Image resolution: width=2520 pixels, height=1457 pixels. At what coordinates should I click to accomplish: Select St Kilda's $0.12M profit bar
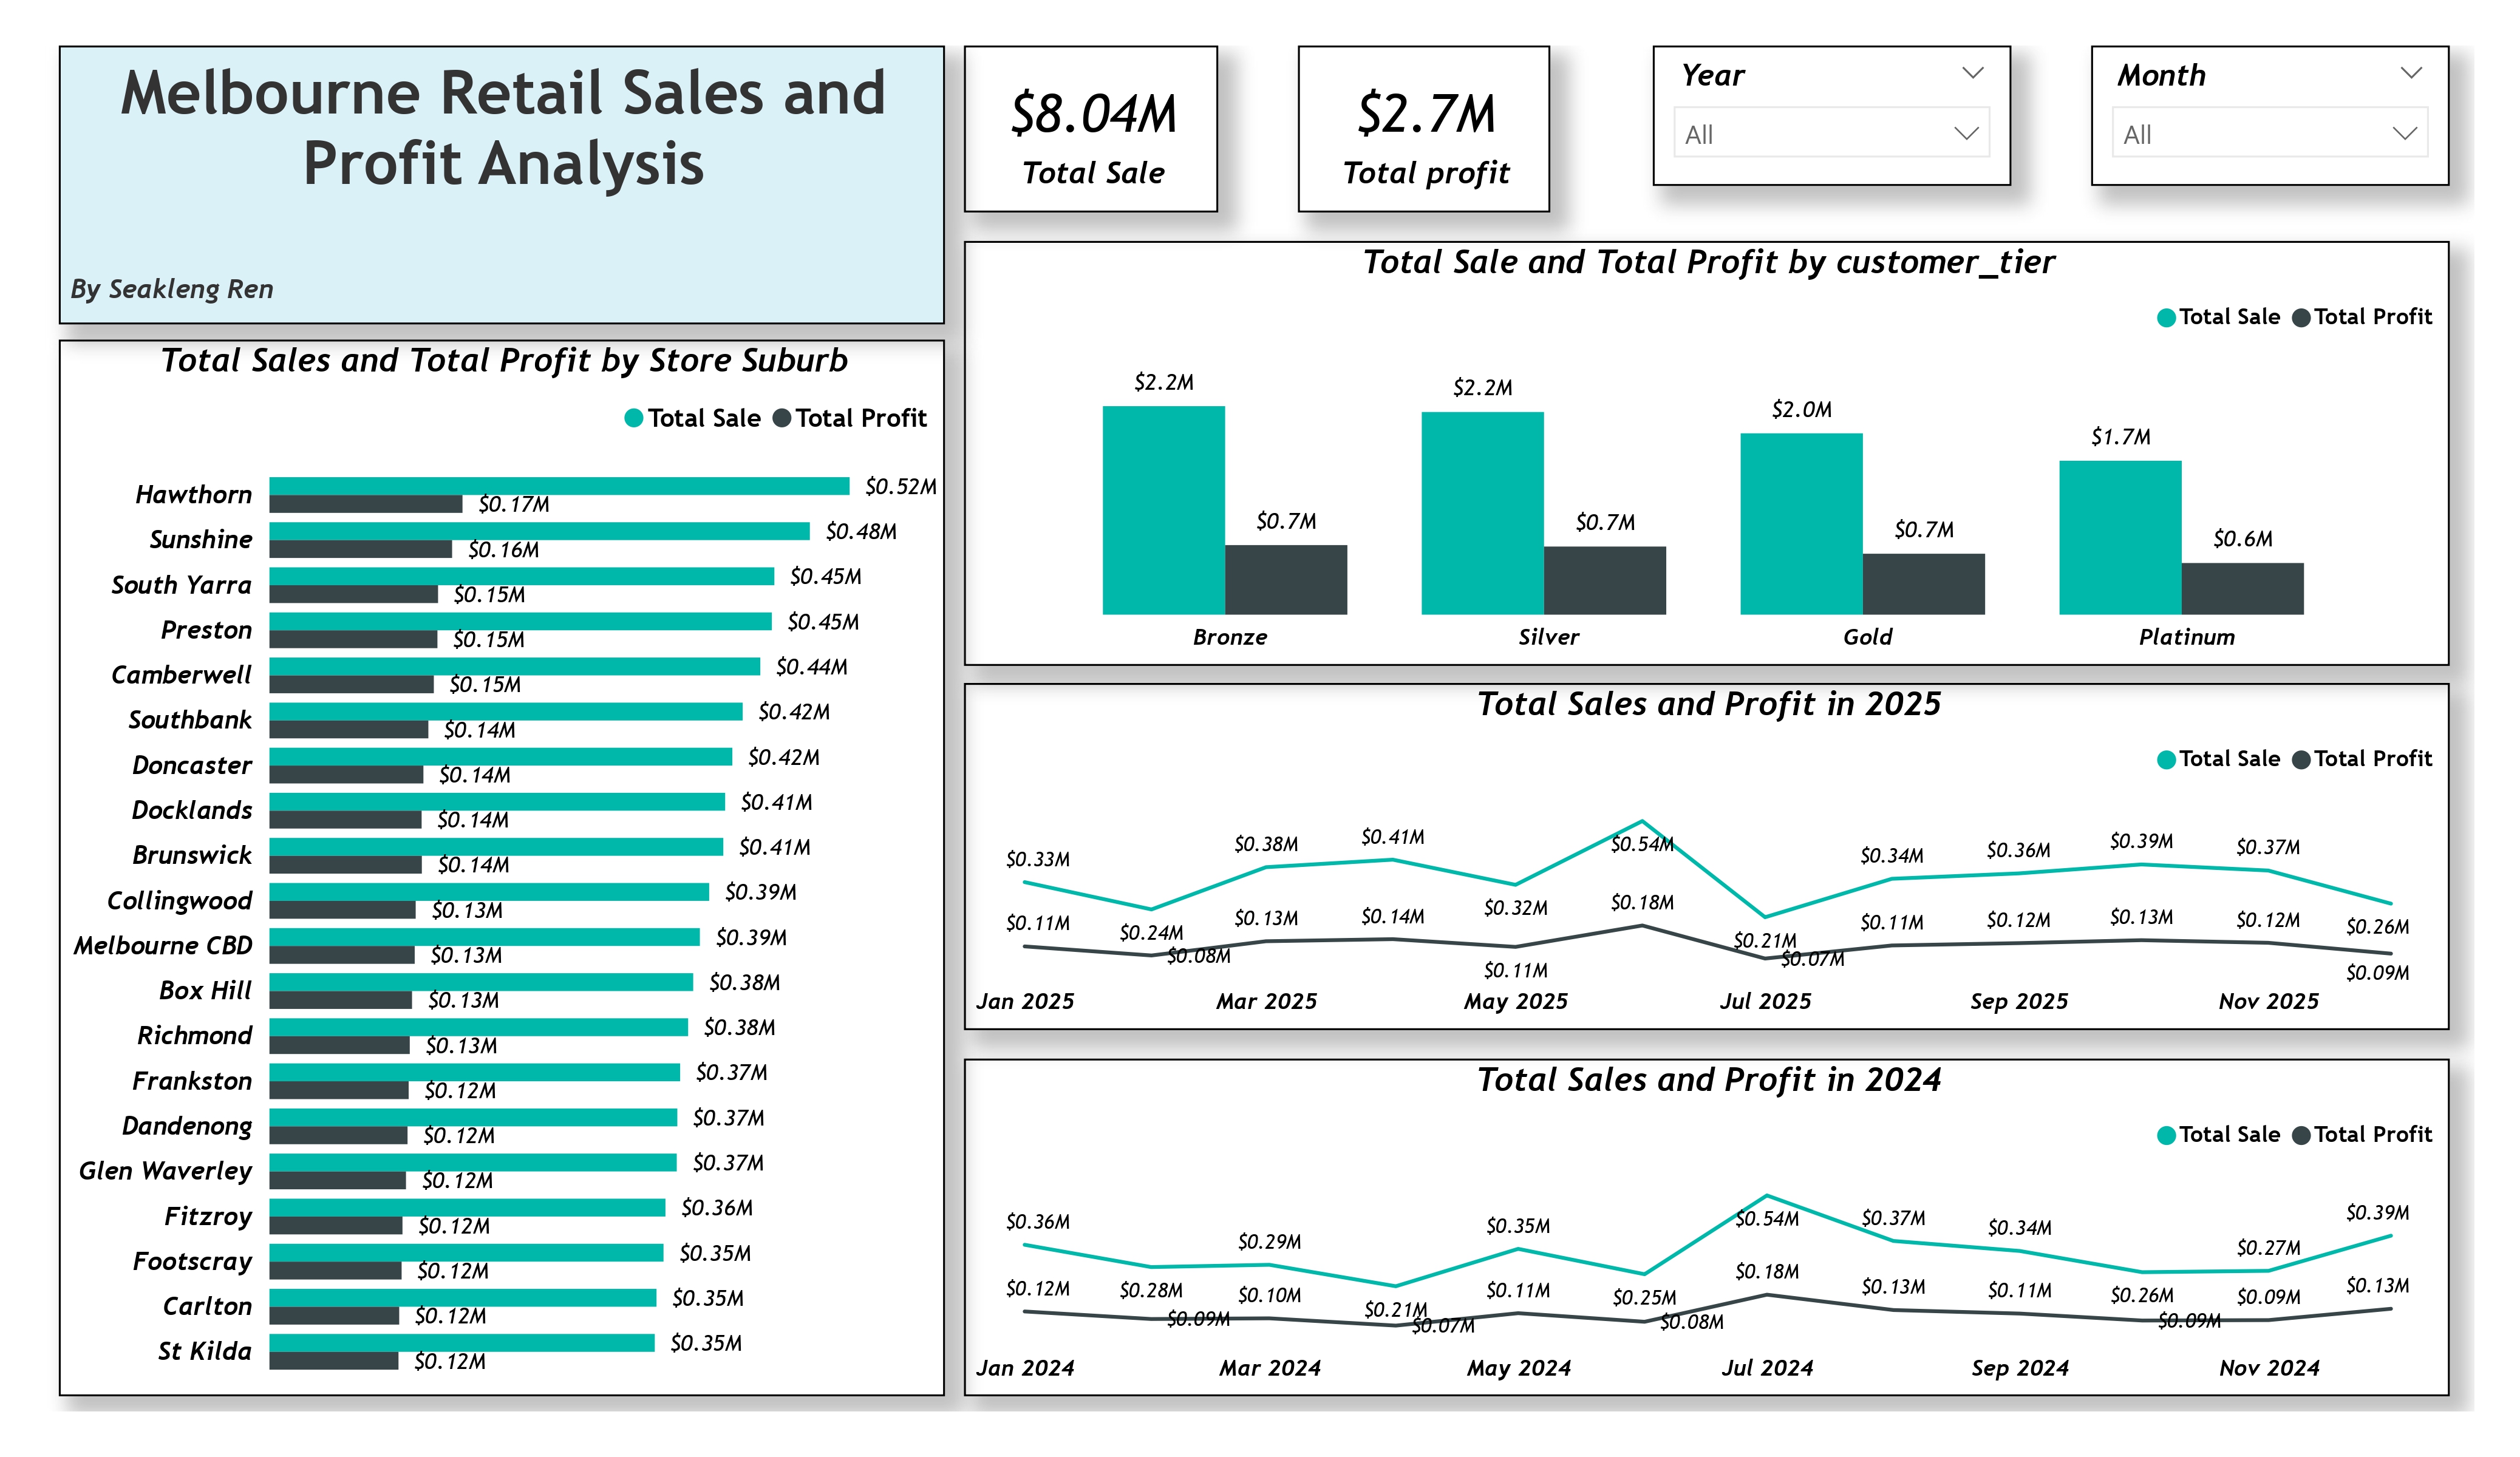tap(334, 1361)
